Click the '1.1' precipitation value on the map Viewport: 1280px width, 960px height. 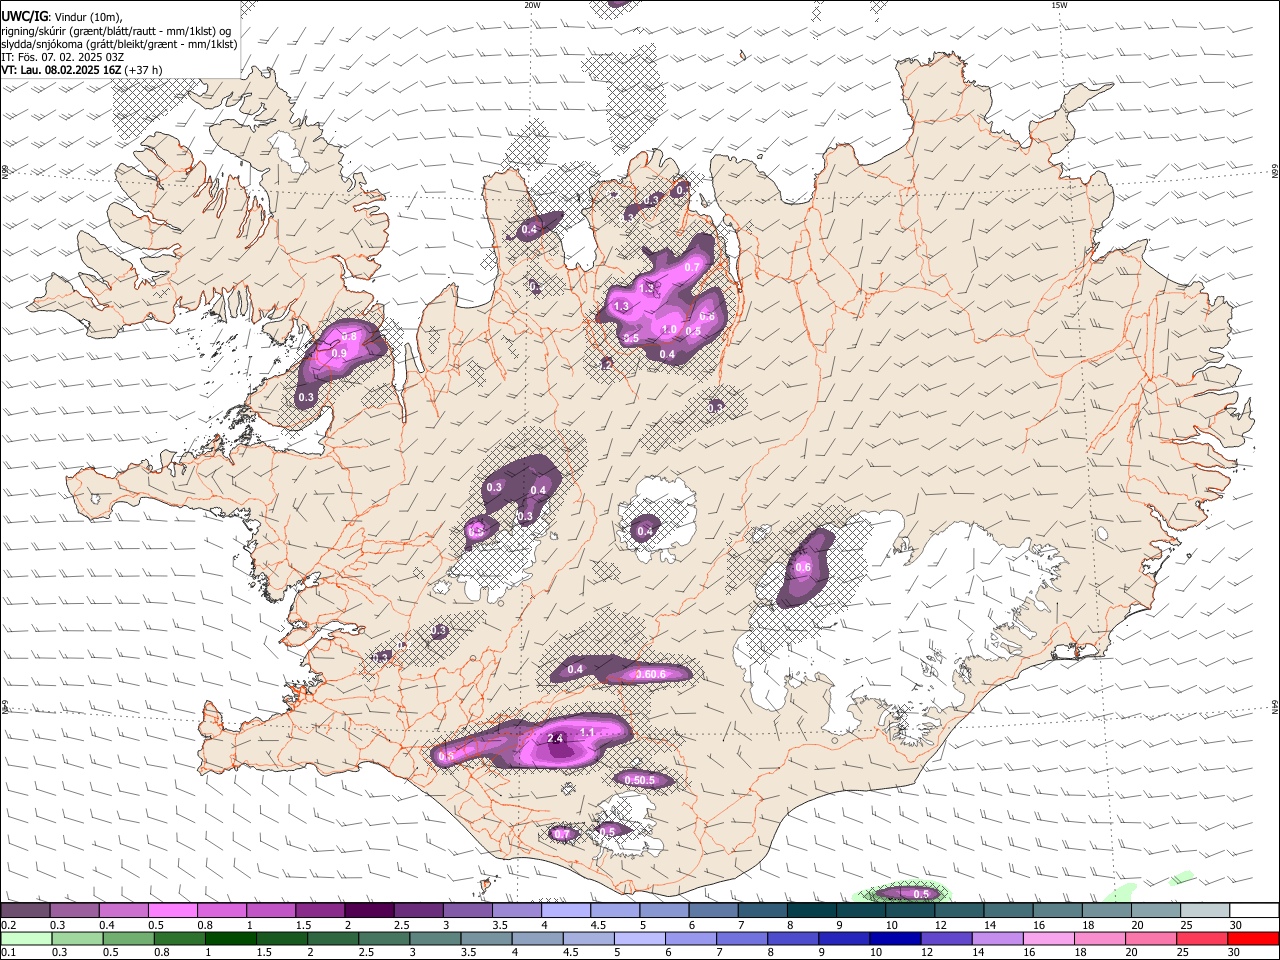(588, 732)
